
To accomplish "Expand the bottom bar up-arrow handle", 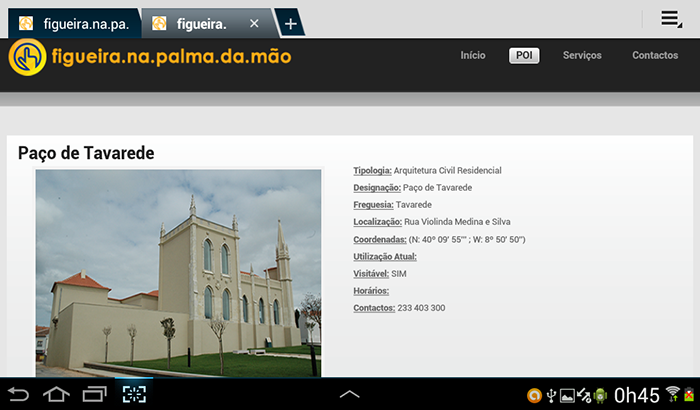I will click(349, 394).
